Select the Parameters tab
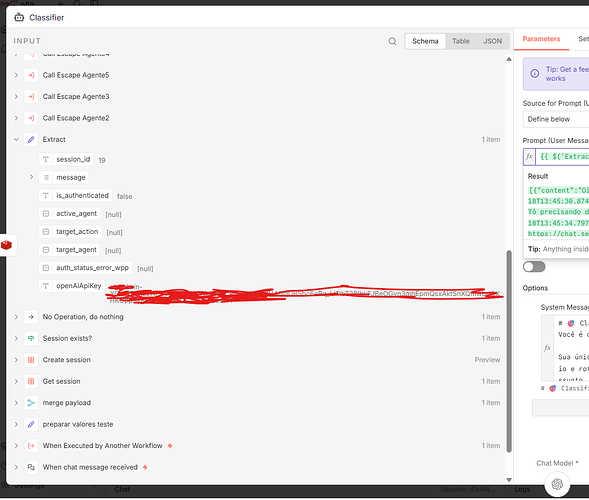589x500 pixels. [x=541, y=39]
